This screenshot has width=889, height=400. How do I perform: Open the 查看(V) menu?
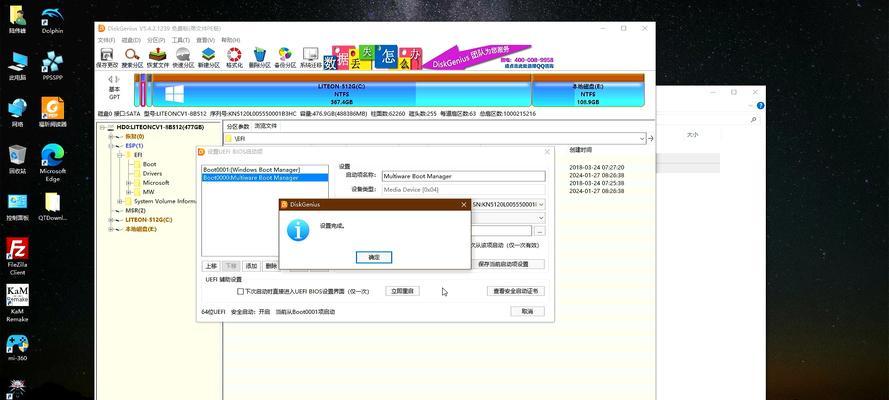tap(205, 40)
